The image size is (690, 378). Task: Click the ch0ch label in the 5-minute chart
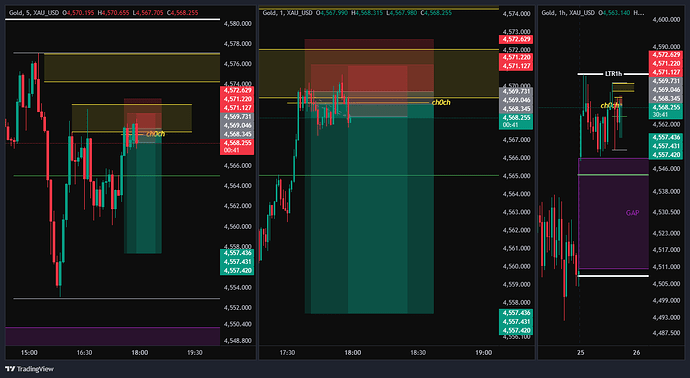click(155, 134)
